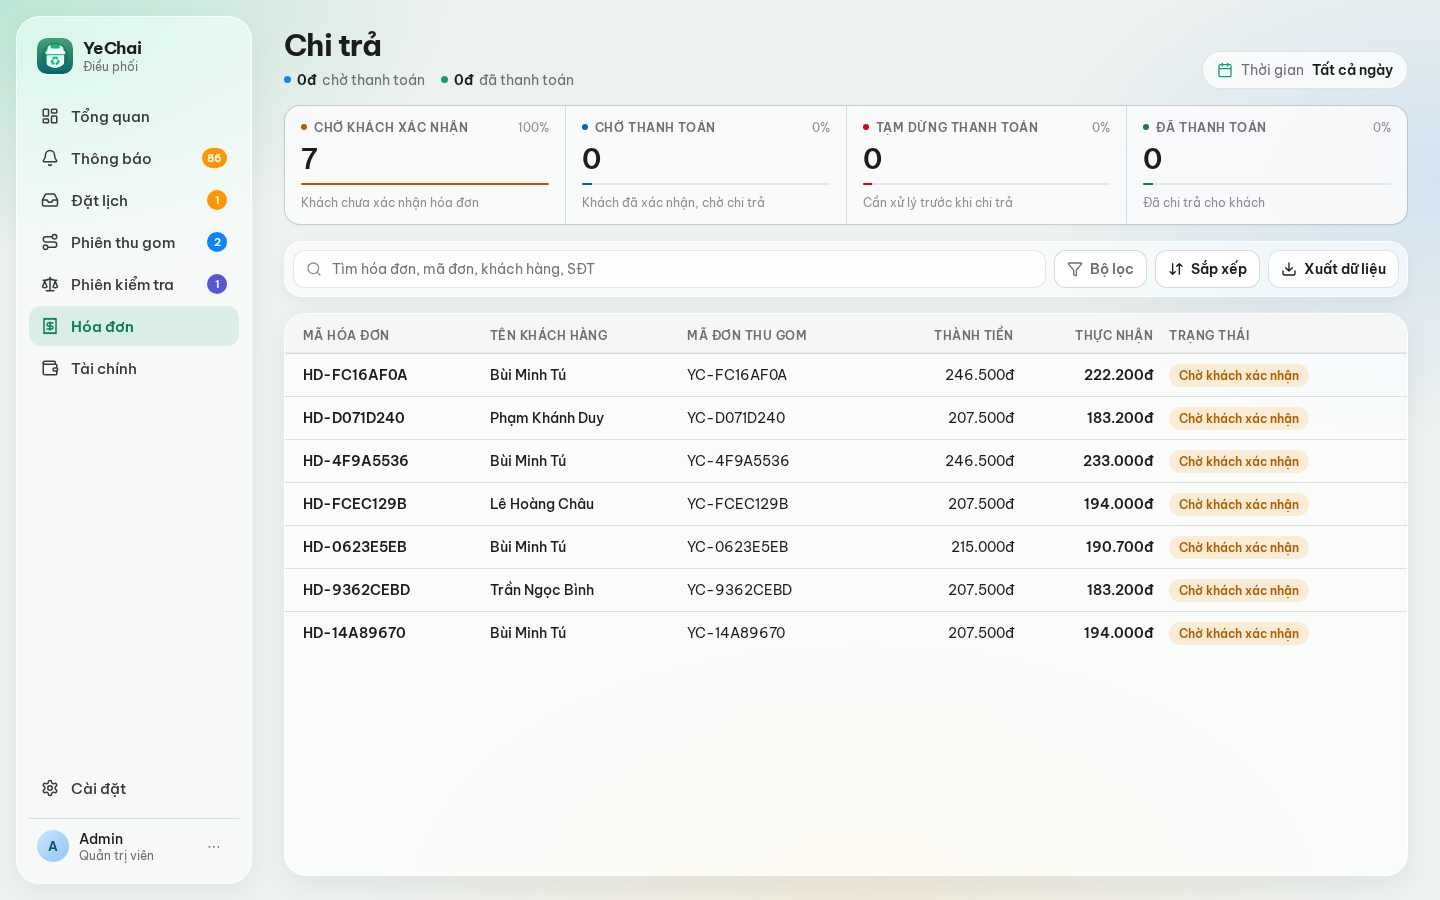
Task: Open invoice HD-14A89670
Action: 354,633
